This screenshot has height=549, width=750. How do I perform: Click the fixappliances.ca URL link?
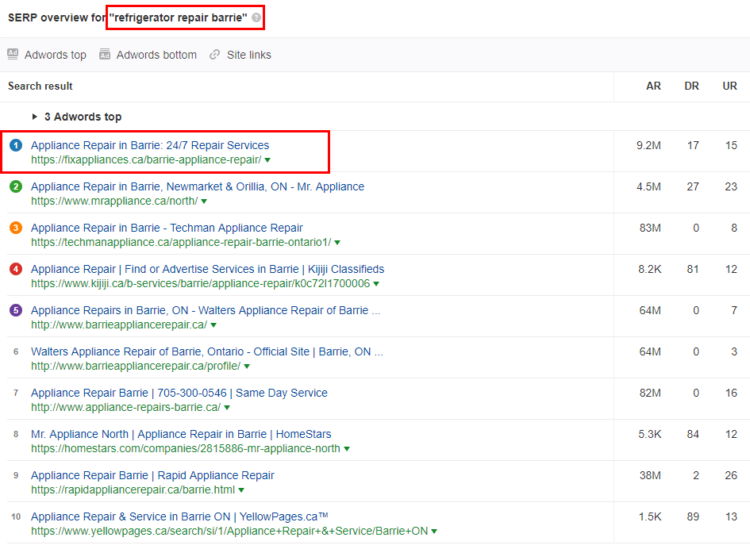[146, 160]
